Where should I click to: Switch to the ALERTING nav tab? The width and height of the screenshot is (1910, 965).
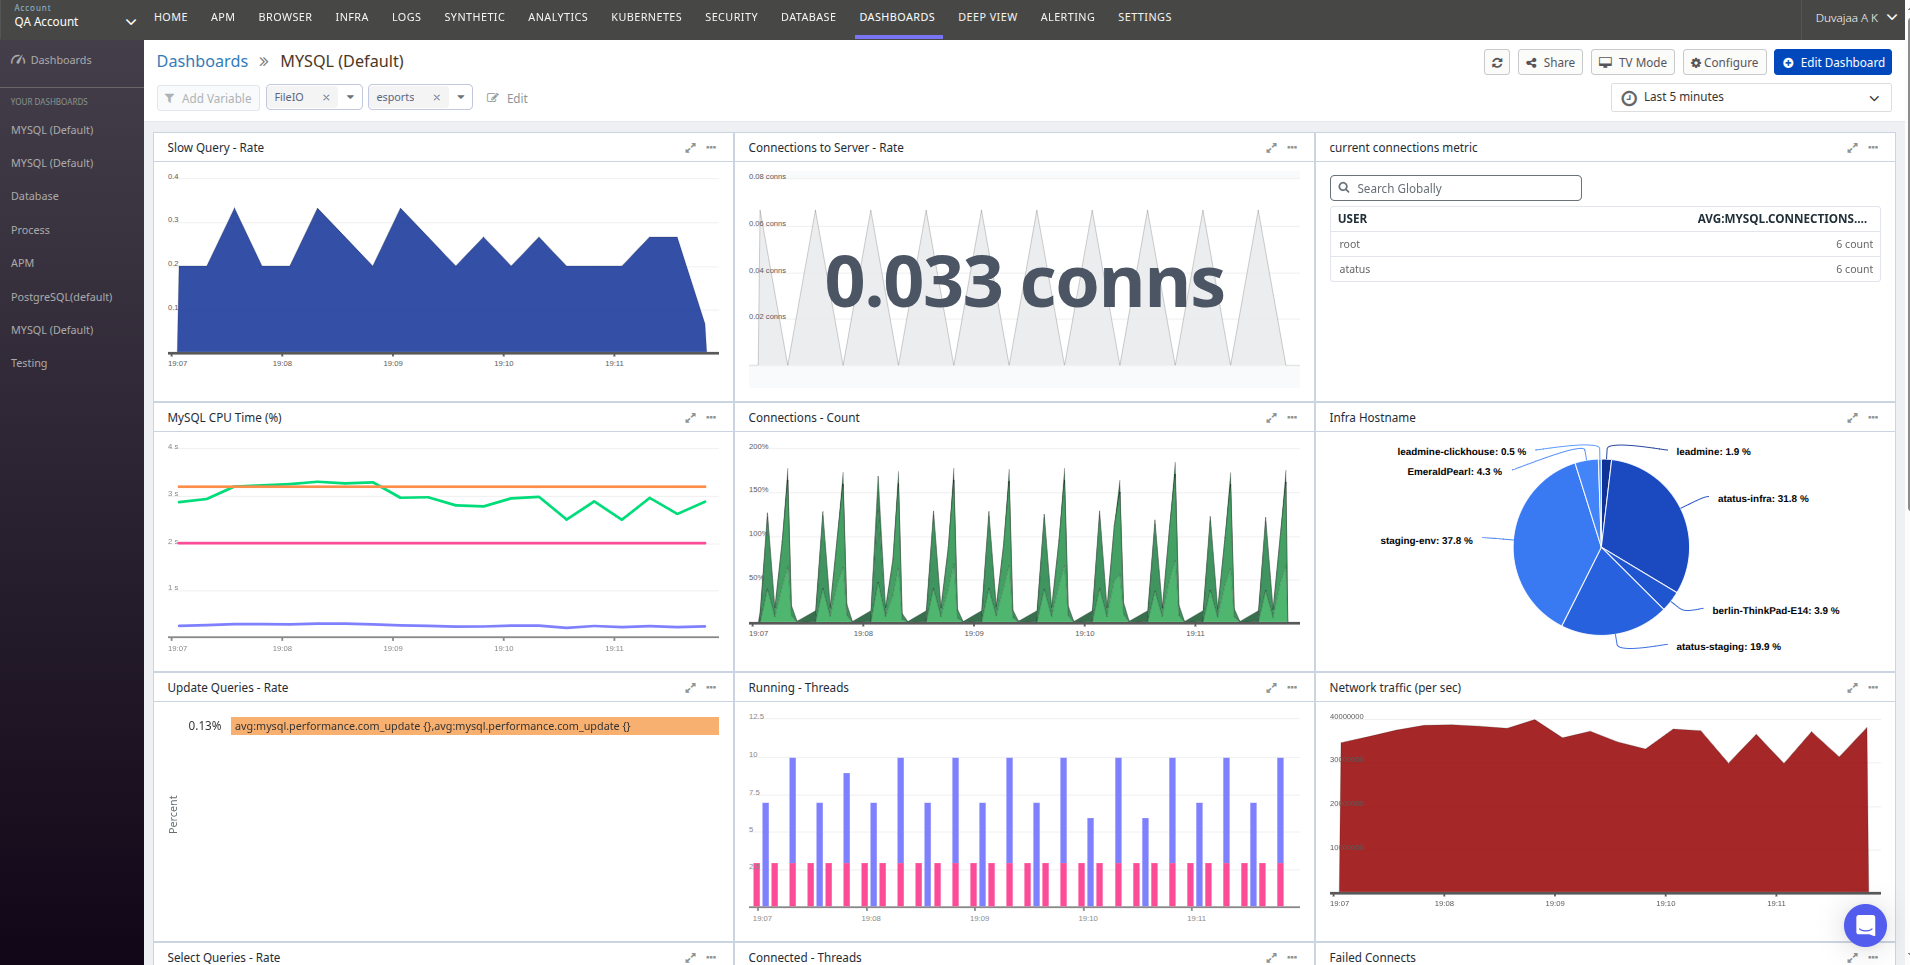tap(1067, 17)
